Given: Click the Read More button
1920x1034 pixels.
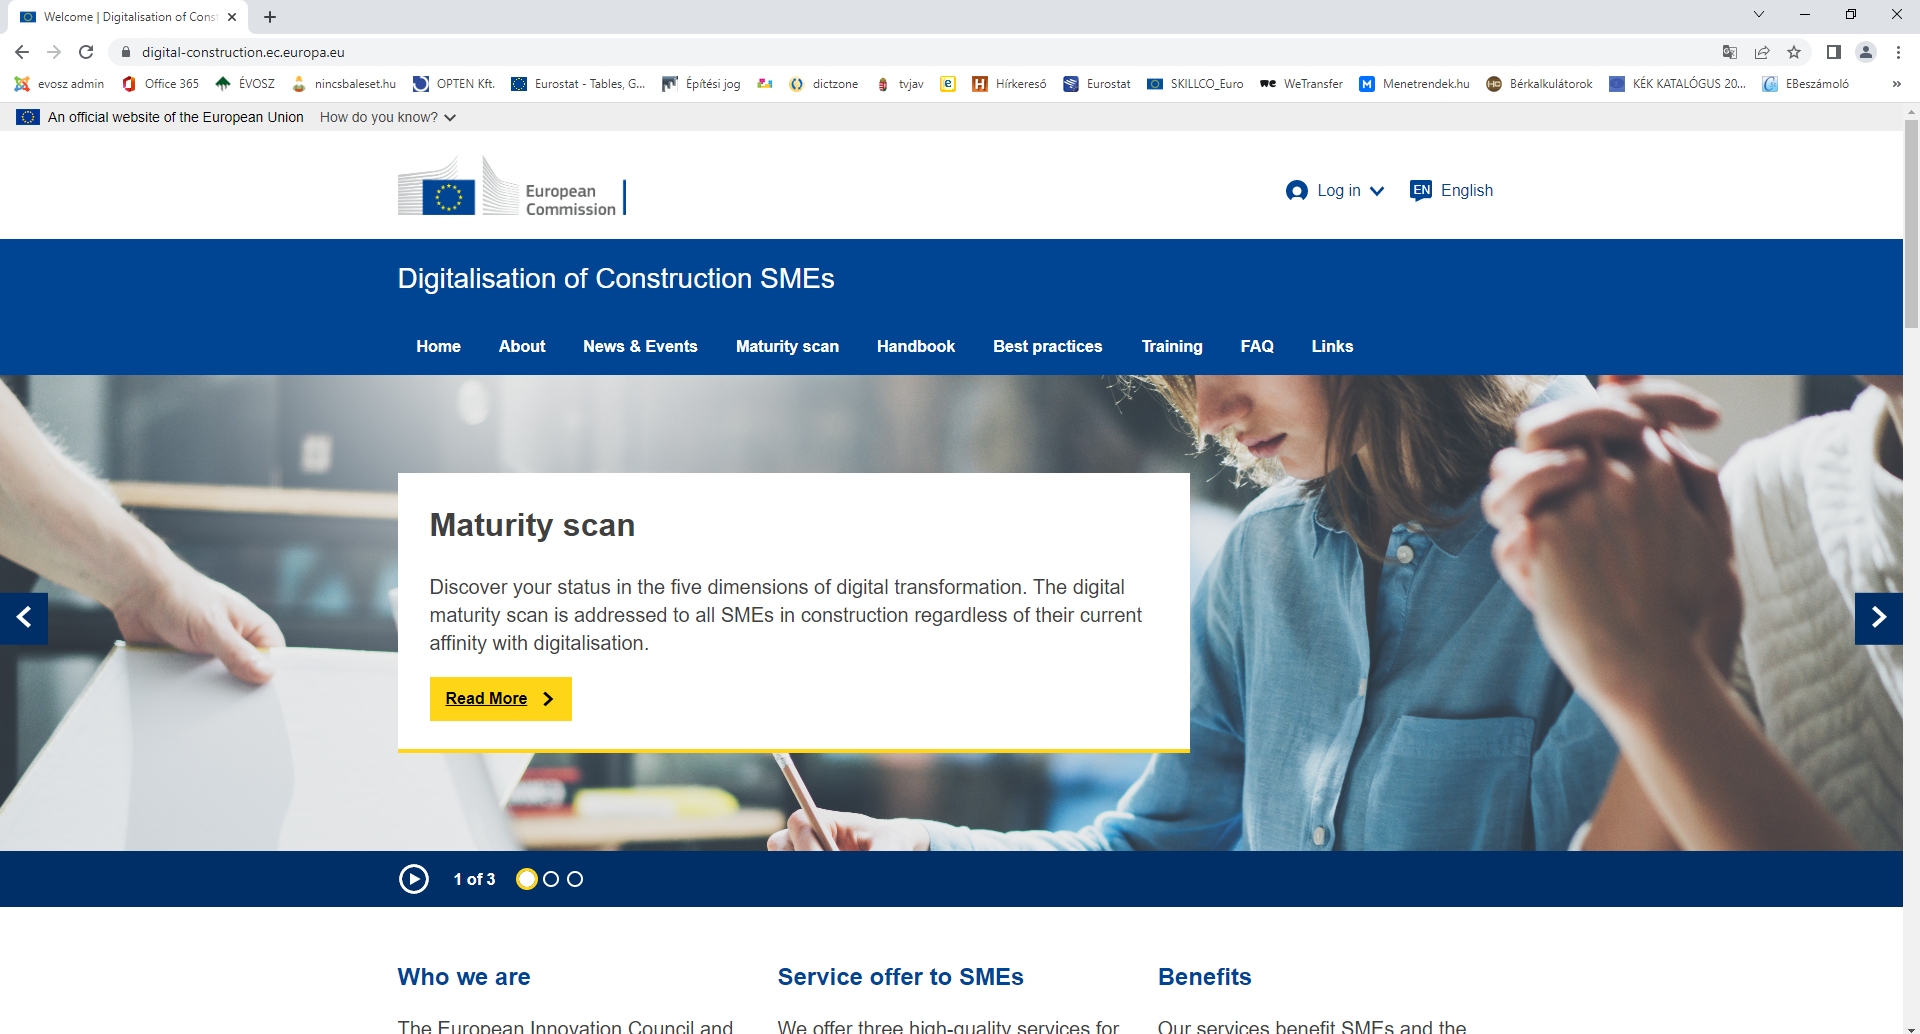Looking at the screenshot, I should [x=500, y=698].
